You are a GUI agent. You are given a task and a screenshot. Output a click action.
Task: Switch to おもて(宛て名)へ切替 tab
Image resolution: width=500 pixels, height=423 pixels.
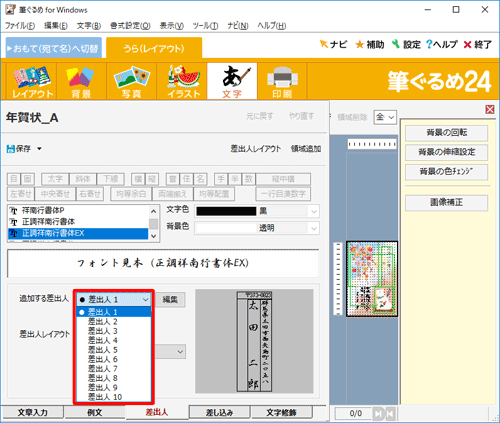click(x=54, y=48)
